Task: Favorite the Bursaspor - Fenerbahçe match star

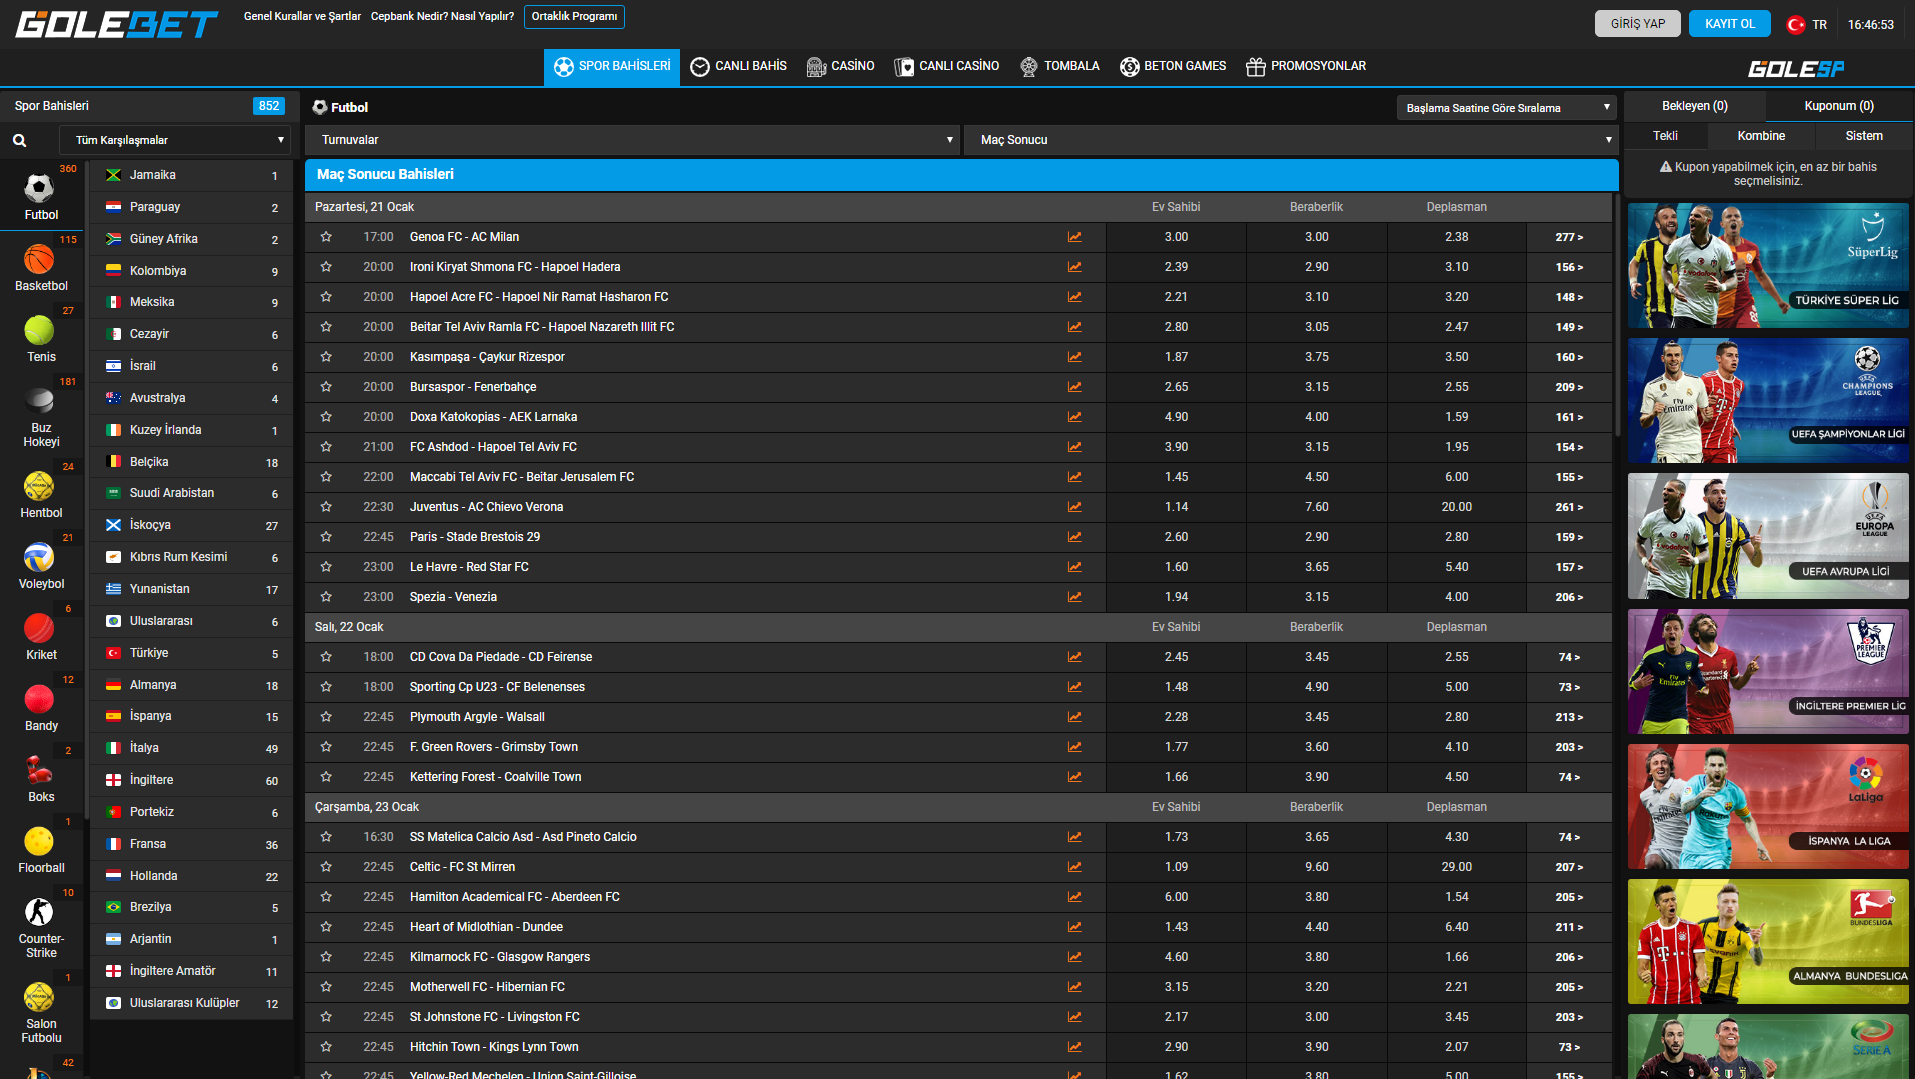Action: point(326,387)
